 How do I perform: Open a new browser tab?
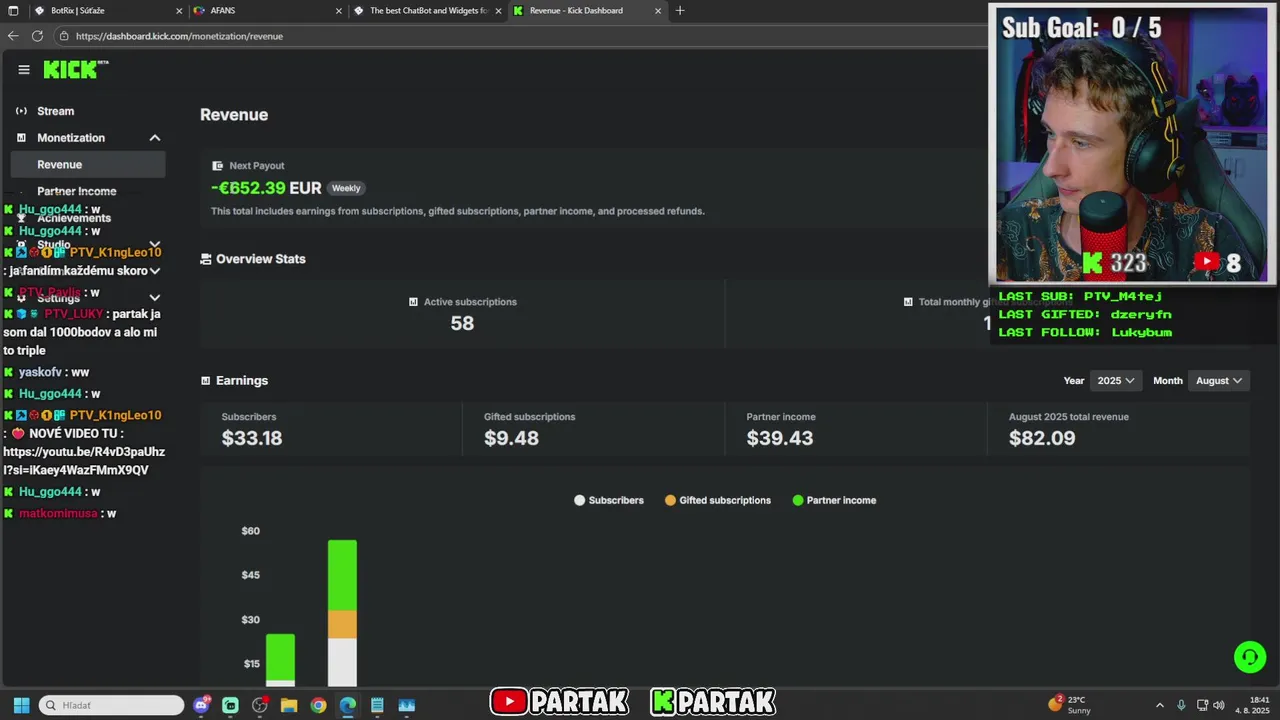pyautogui.click(x=680, y=11)
